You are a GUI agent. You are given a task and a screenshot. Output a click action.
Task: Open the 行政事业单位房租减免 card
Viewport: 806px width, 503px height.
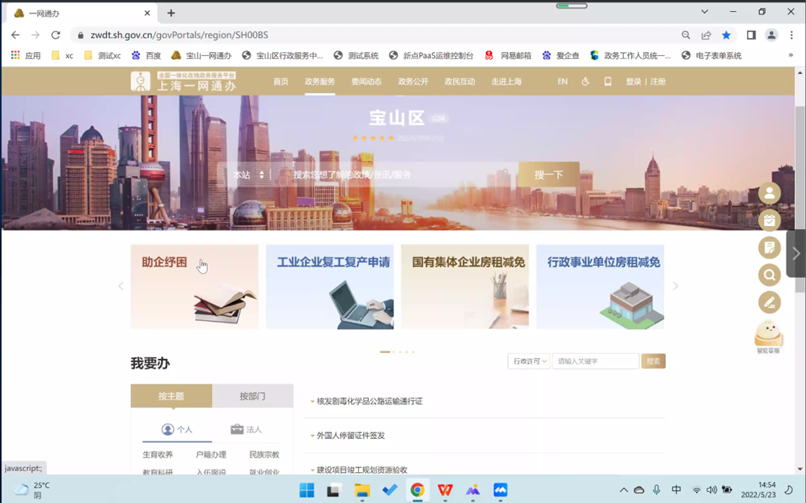tap(600, 287)
